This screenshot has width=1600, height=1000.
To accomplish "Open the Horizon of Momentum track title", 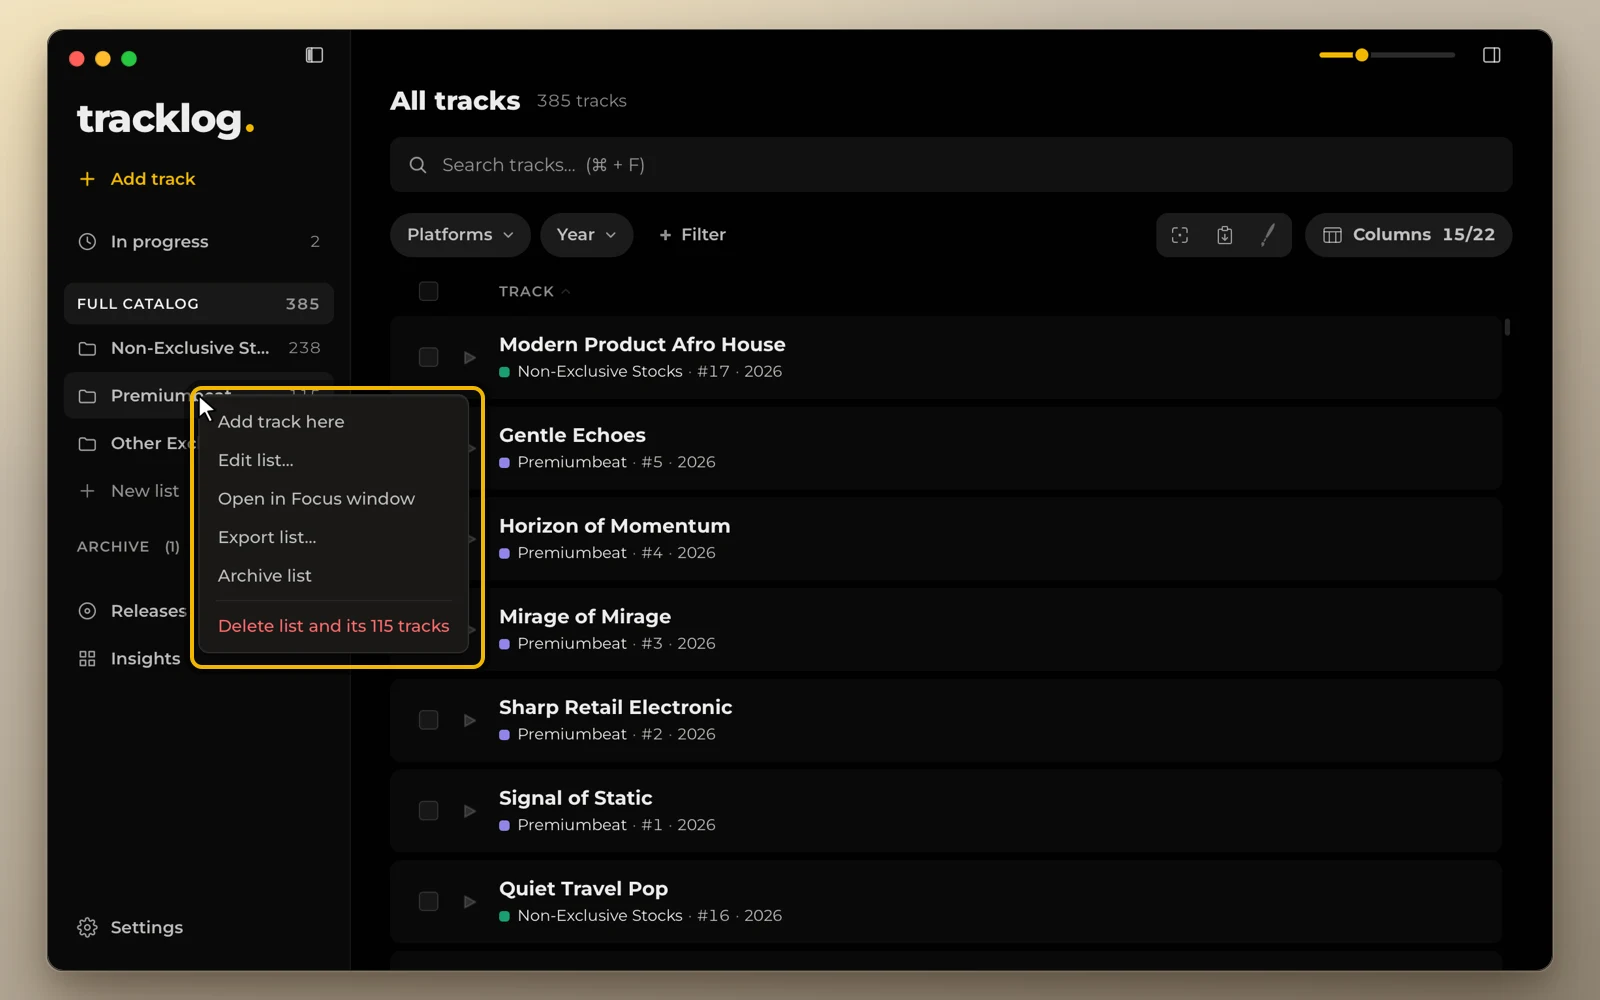I will (x=614, y=527).
